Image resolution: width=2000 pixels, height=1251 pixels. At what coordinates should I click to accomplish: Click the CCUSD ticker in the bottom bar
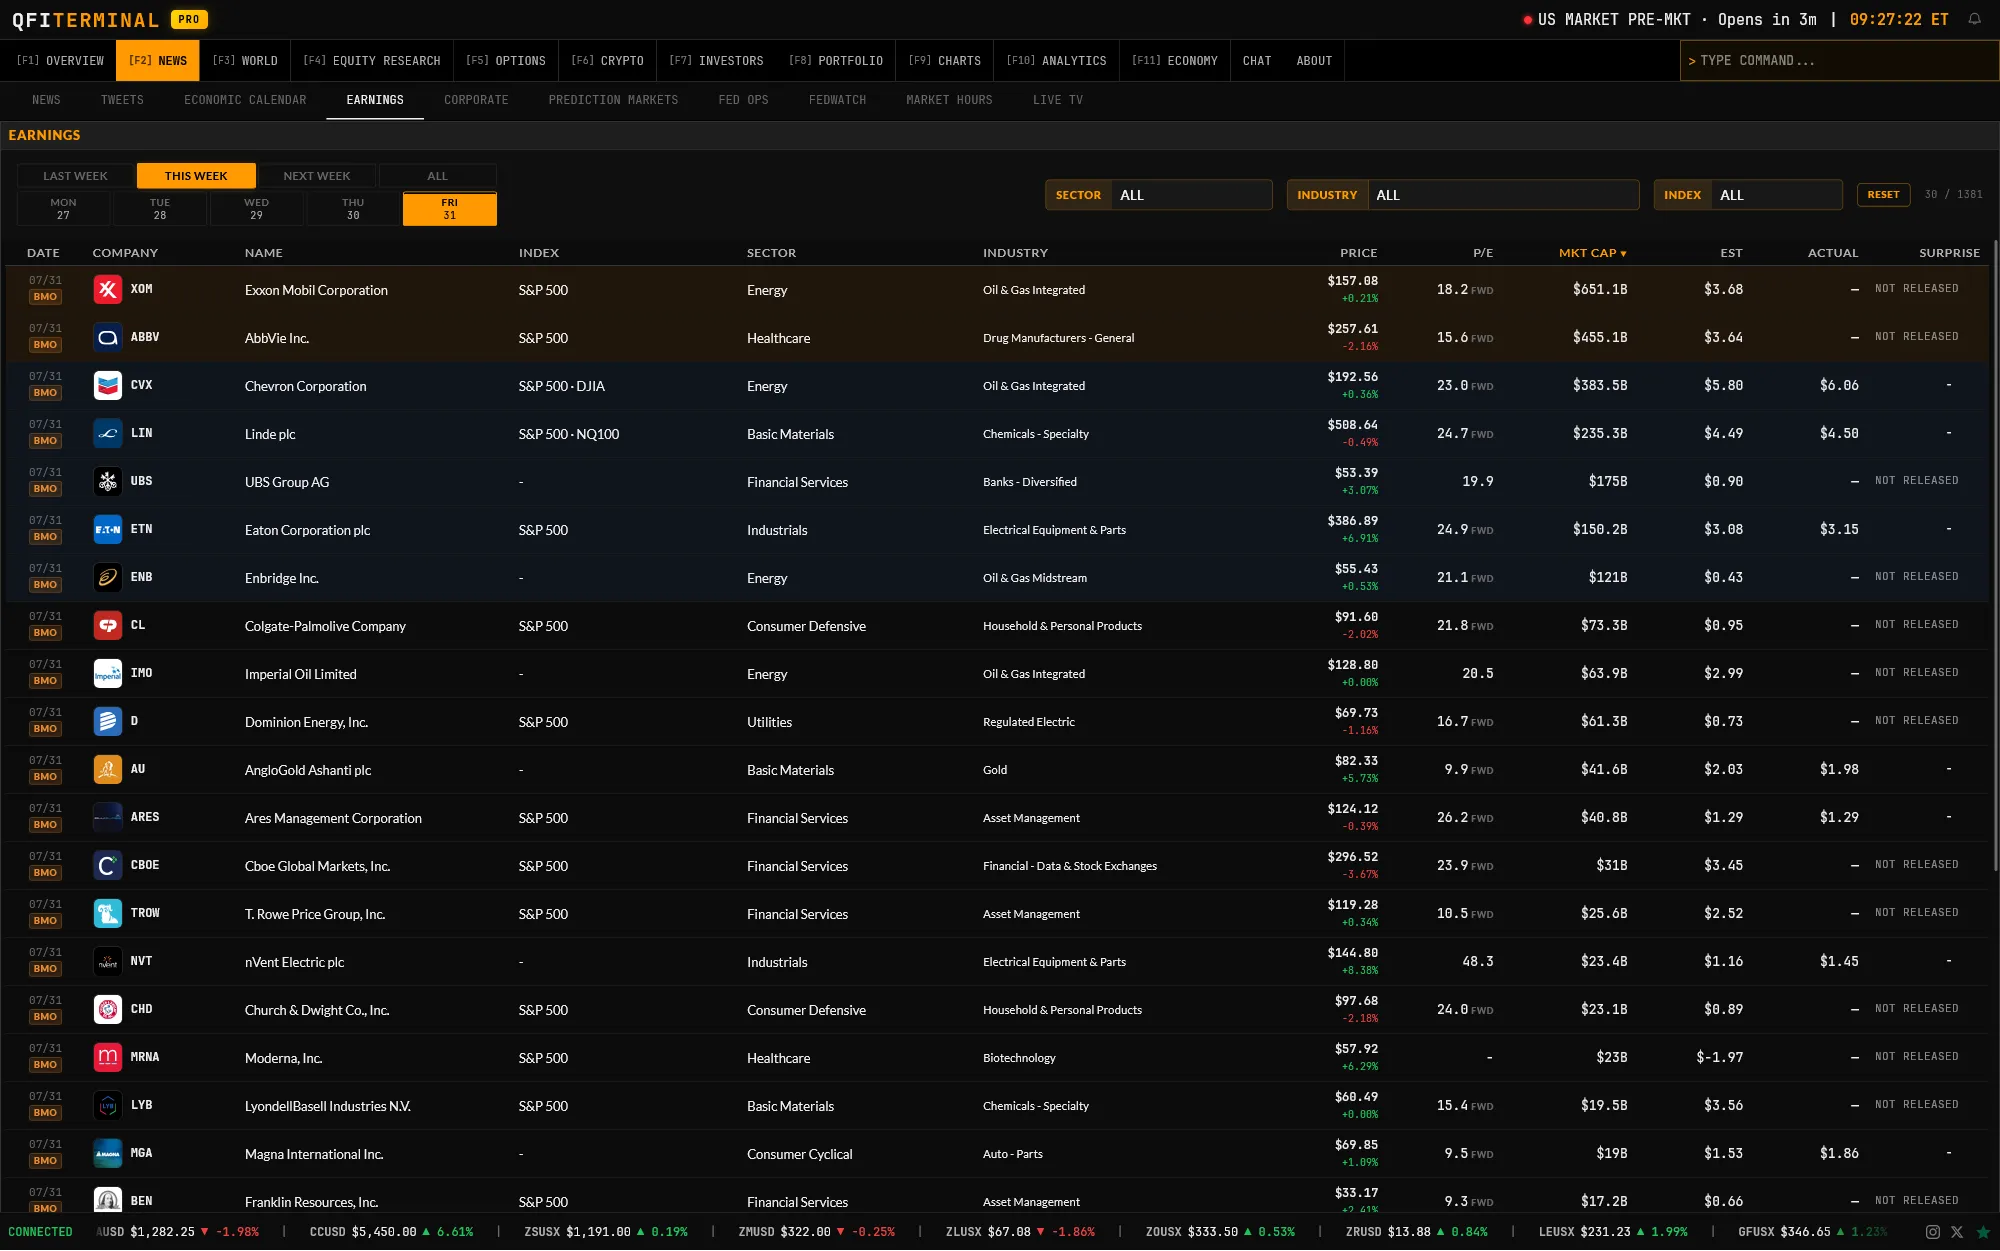(391, 1232)
